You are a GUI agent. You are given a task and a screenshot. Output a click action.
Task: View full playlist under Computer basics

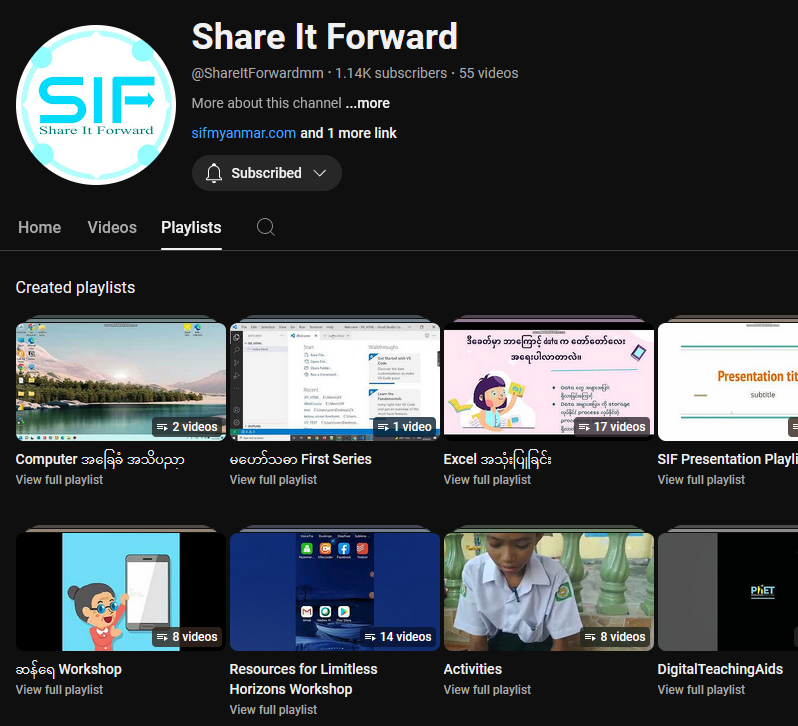coord(59,480)
